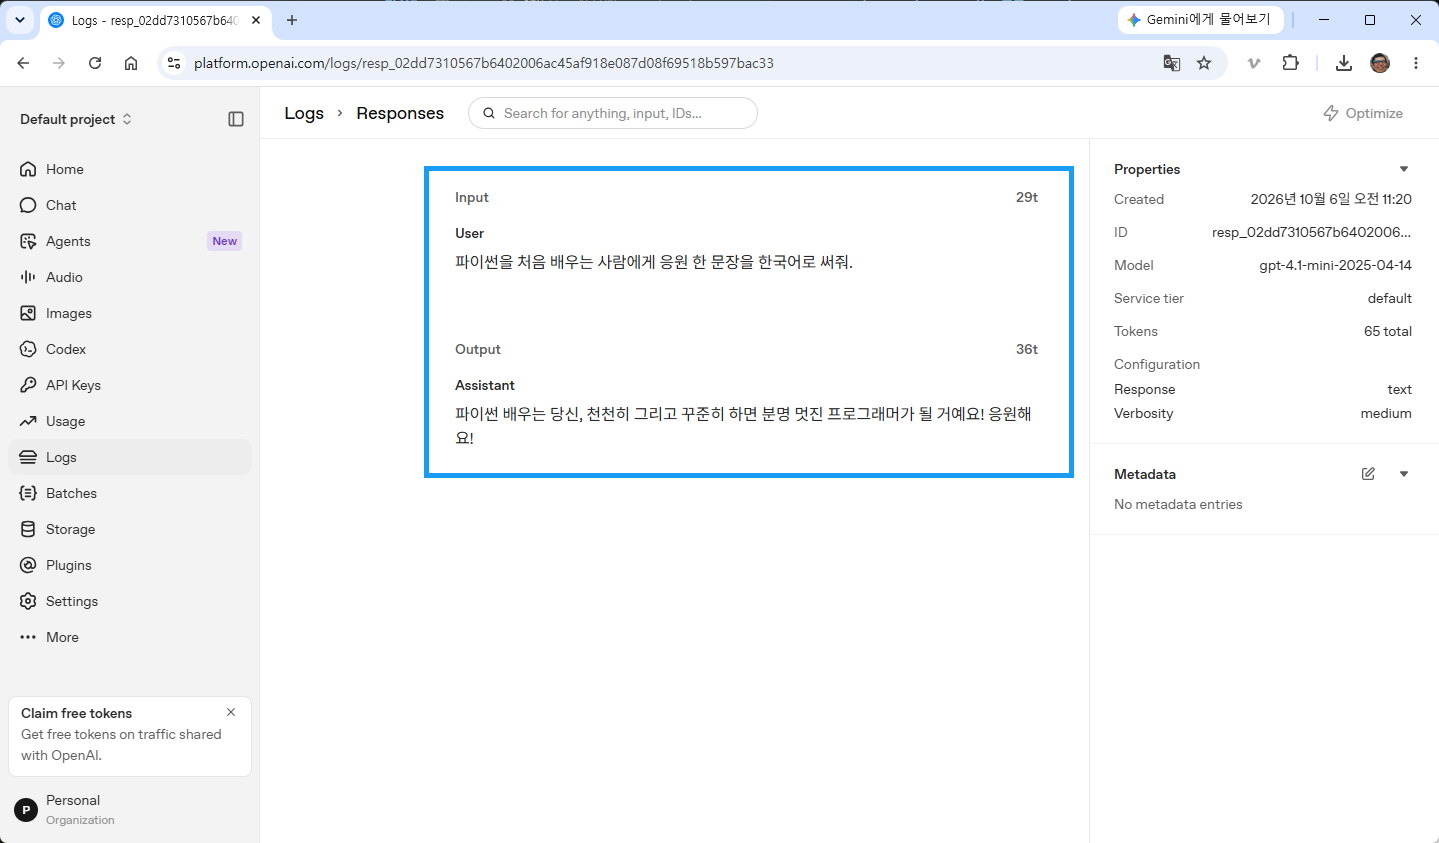Click the browser back arrow
1439x843 pixels.
23,63
